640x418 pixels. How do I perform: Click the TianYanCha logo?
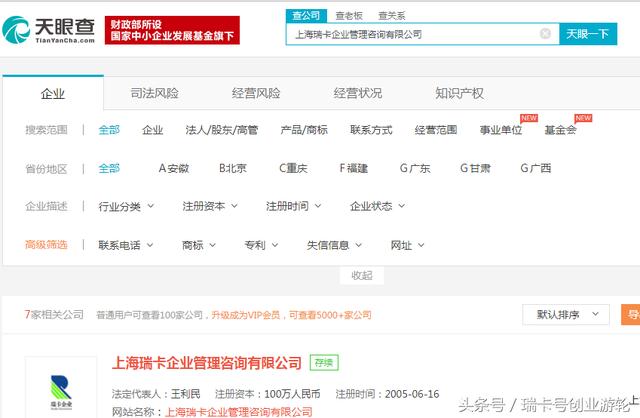pyautogui.click(x=49, y=30)
